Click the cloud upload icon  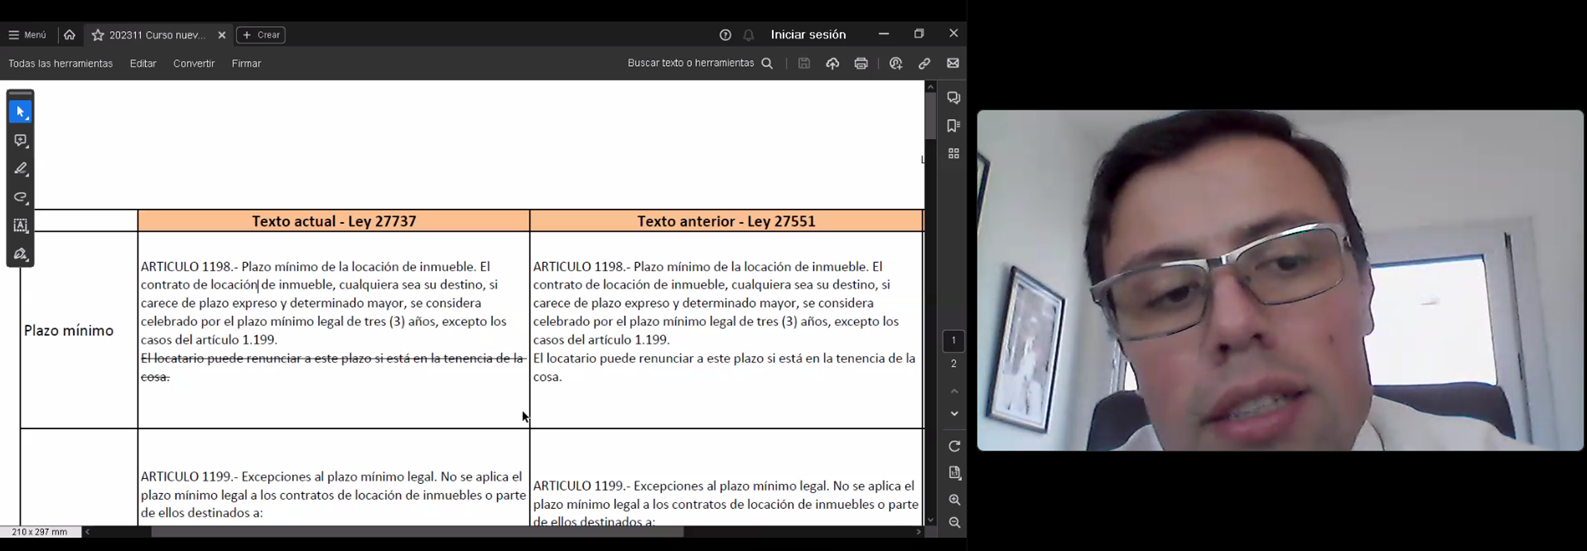pos(832,63)
